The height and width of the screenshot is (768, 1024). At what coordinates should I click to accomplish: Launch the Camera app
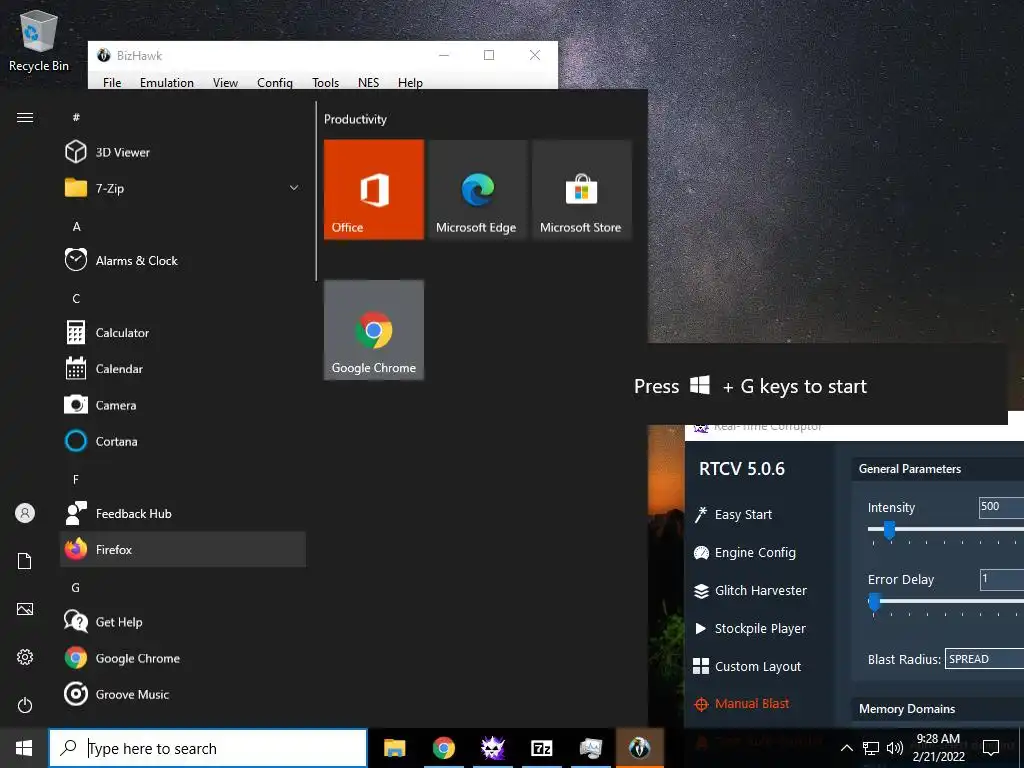click(183, 405)
